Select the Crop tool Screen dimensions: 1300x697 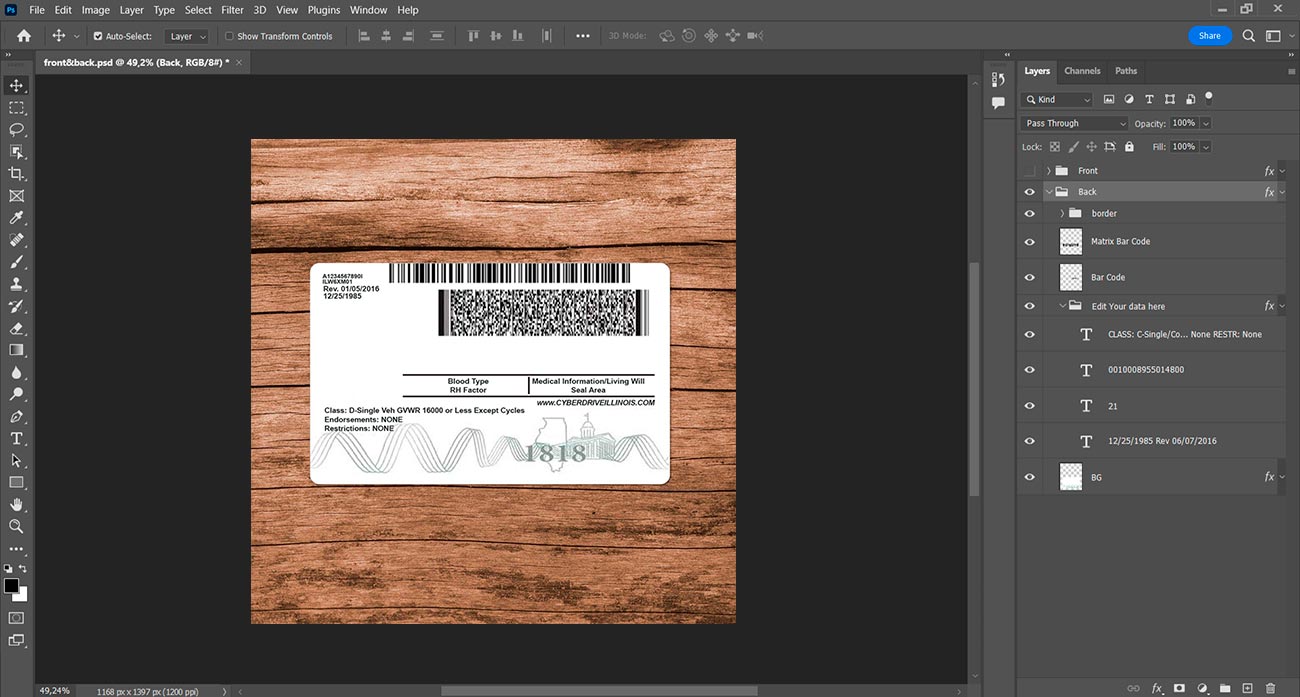tap(16, 174)
